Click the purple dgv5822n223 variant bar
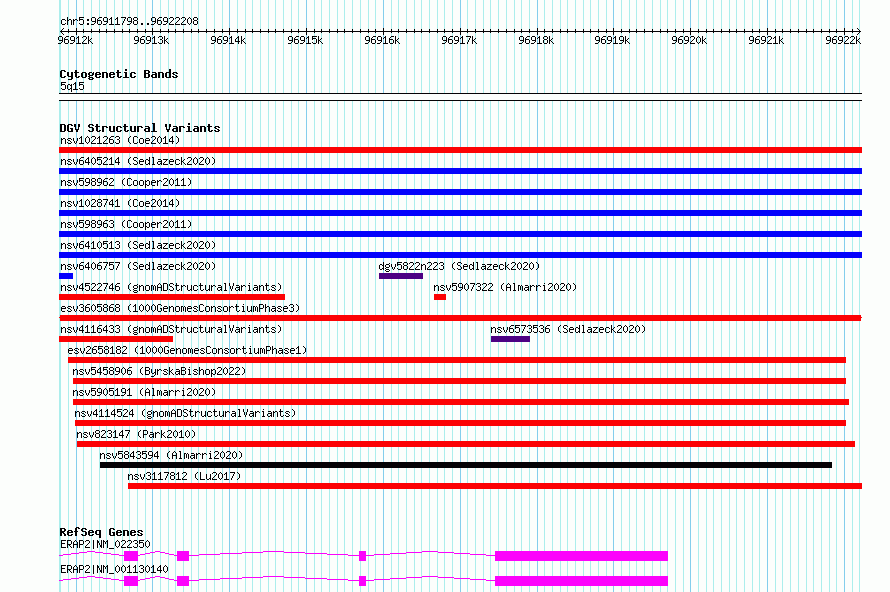This screenshot has width=890, height=592. [x=401, y=276]
